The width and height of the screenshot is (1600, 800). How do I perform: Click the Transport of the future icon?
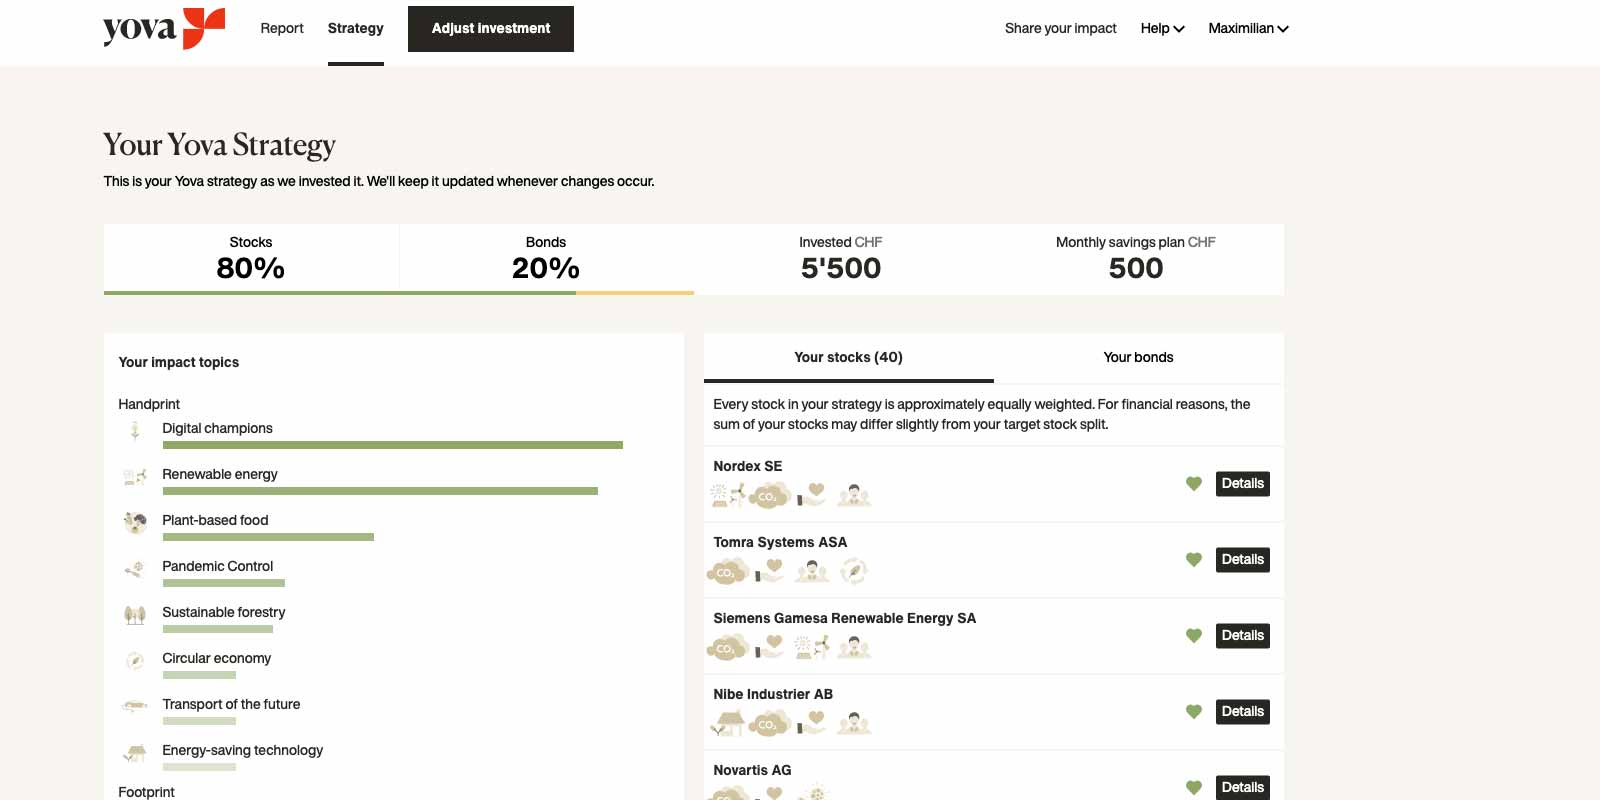135,706
